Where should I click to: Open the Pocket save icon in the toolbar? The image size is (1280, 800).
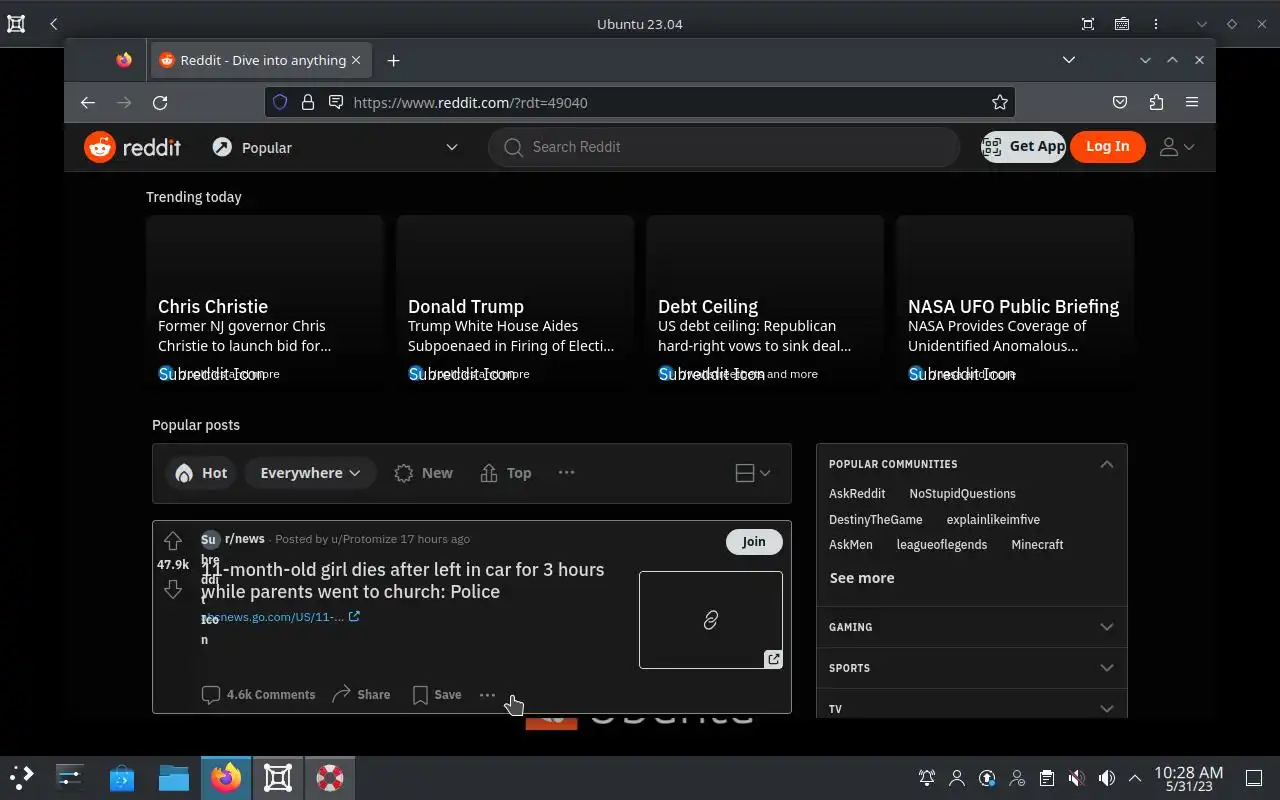click(1121, 102)
